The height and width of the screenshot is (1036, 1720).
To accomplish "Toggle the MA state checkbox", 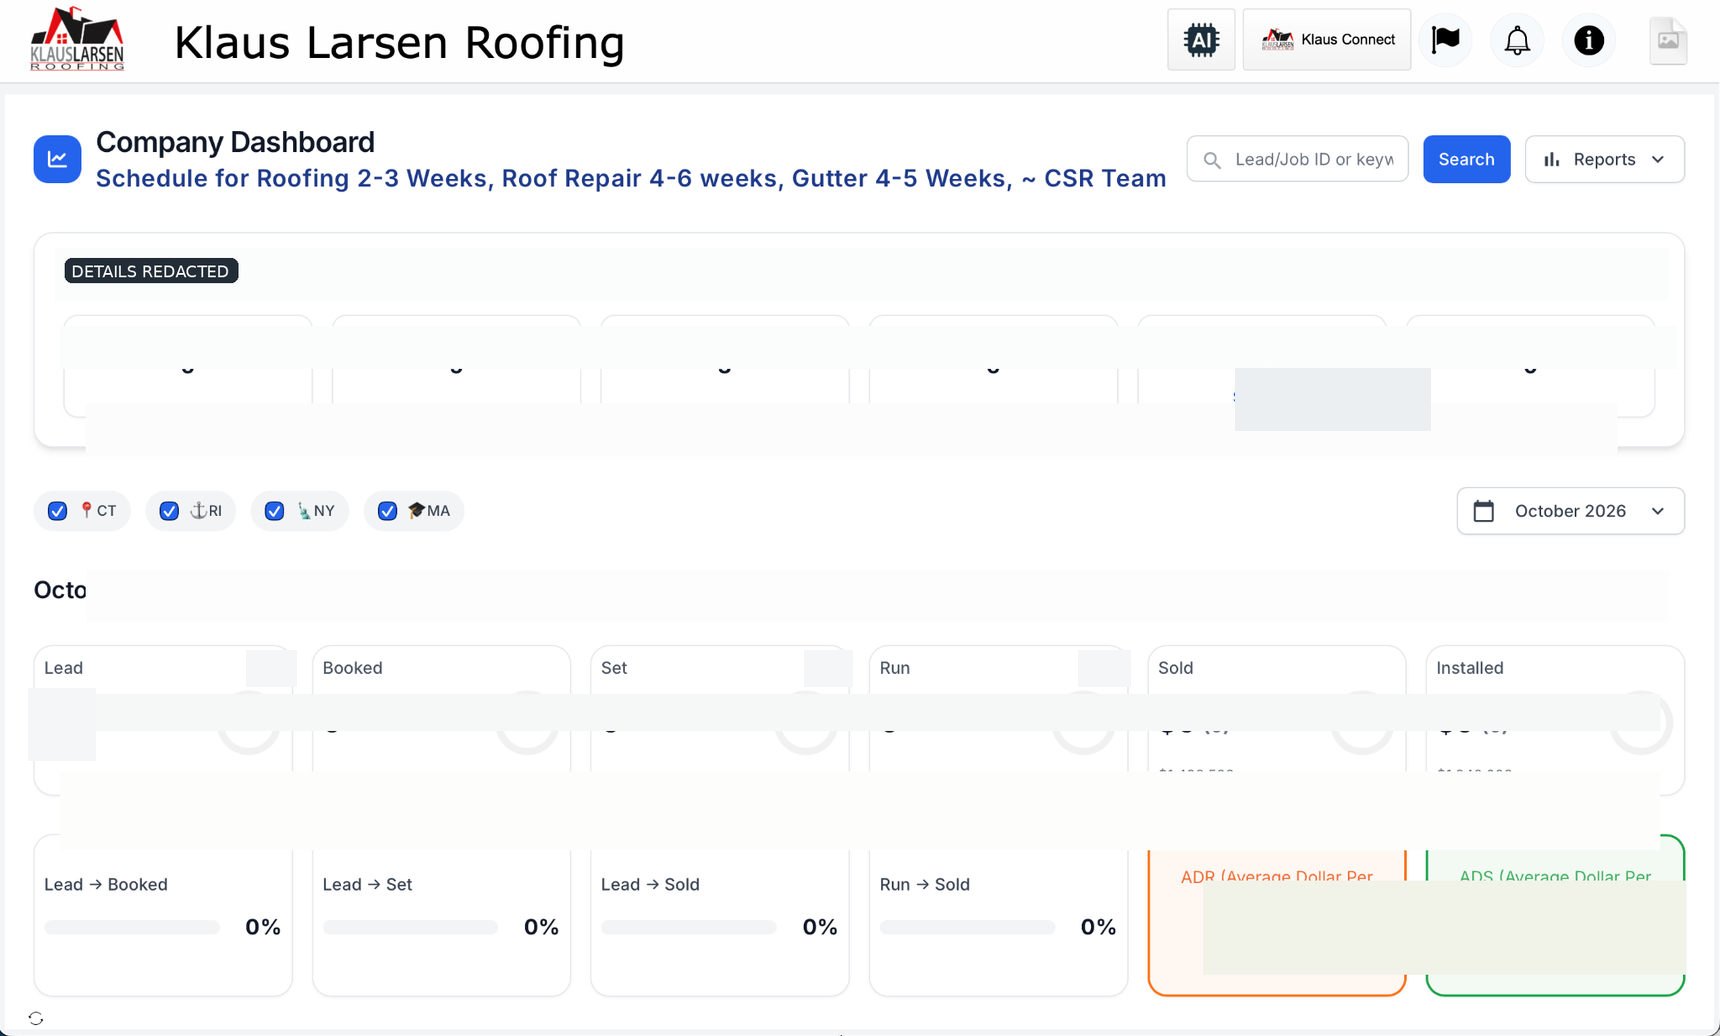I will coord(387,511).
